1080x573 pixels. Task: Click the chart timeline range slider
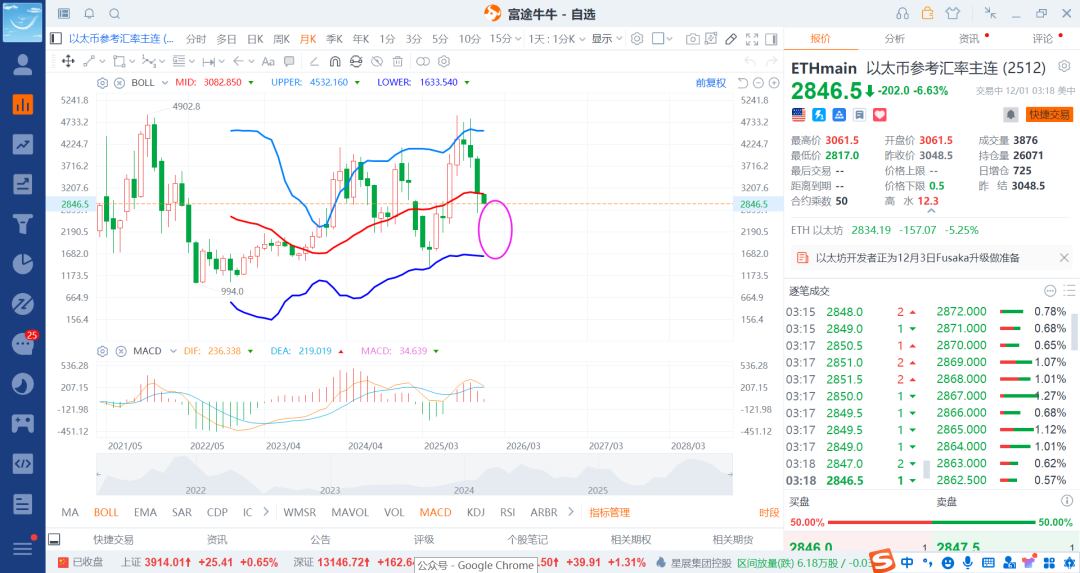click(x=400, y=475)
